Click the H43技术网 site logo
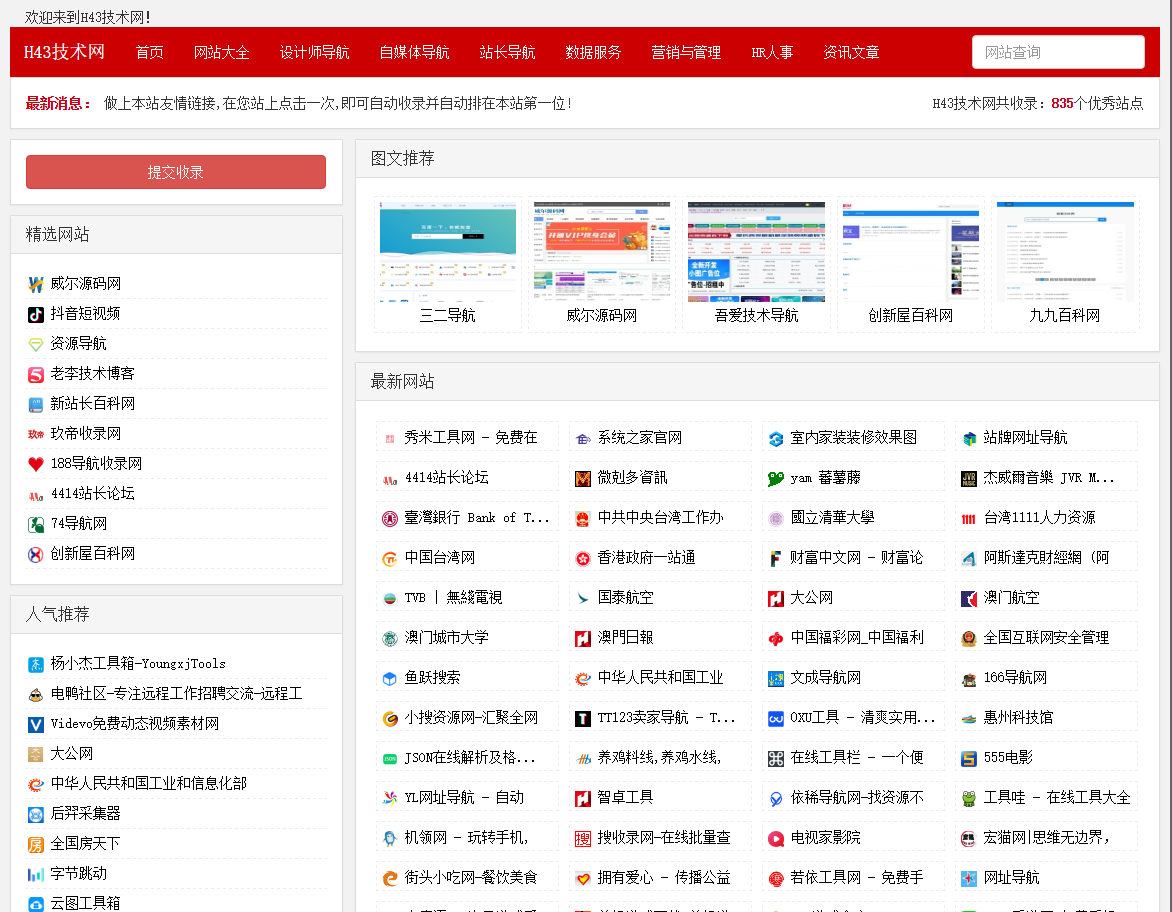1172x912 pixels. coord(65,52)
